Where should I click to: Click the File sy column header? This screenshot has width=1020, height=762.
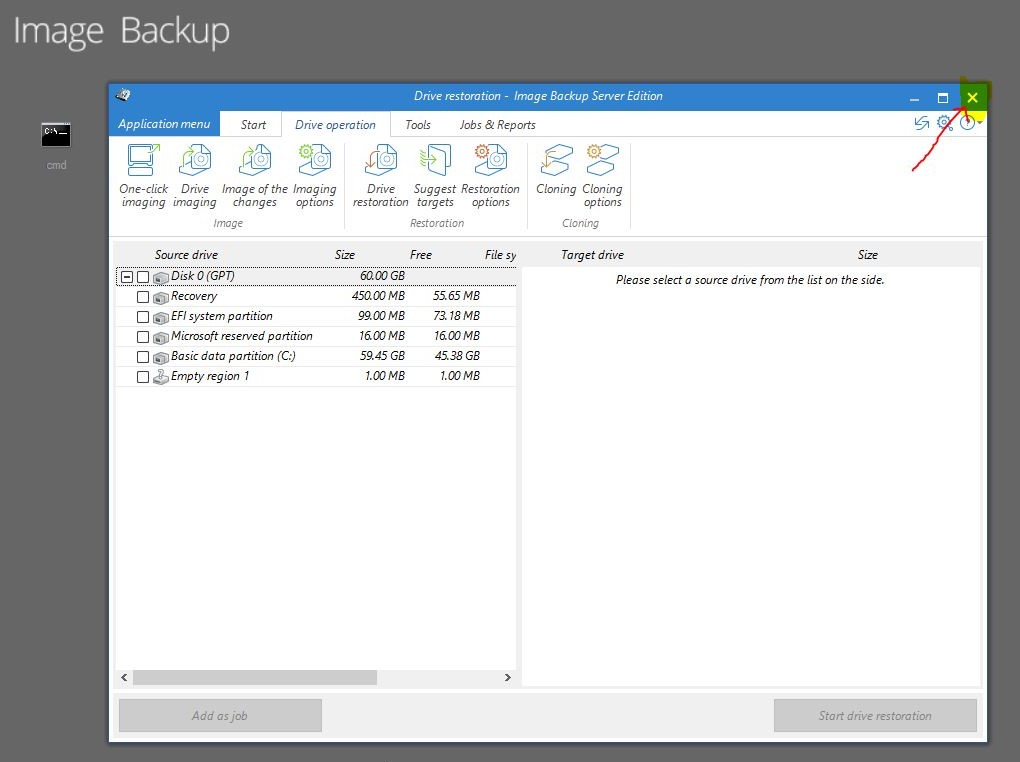pos(500,254)
